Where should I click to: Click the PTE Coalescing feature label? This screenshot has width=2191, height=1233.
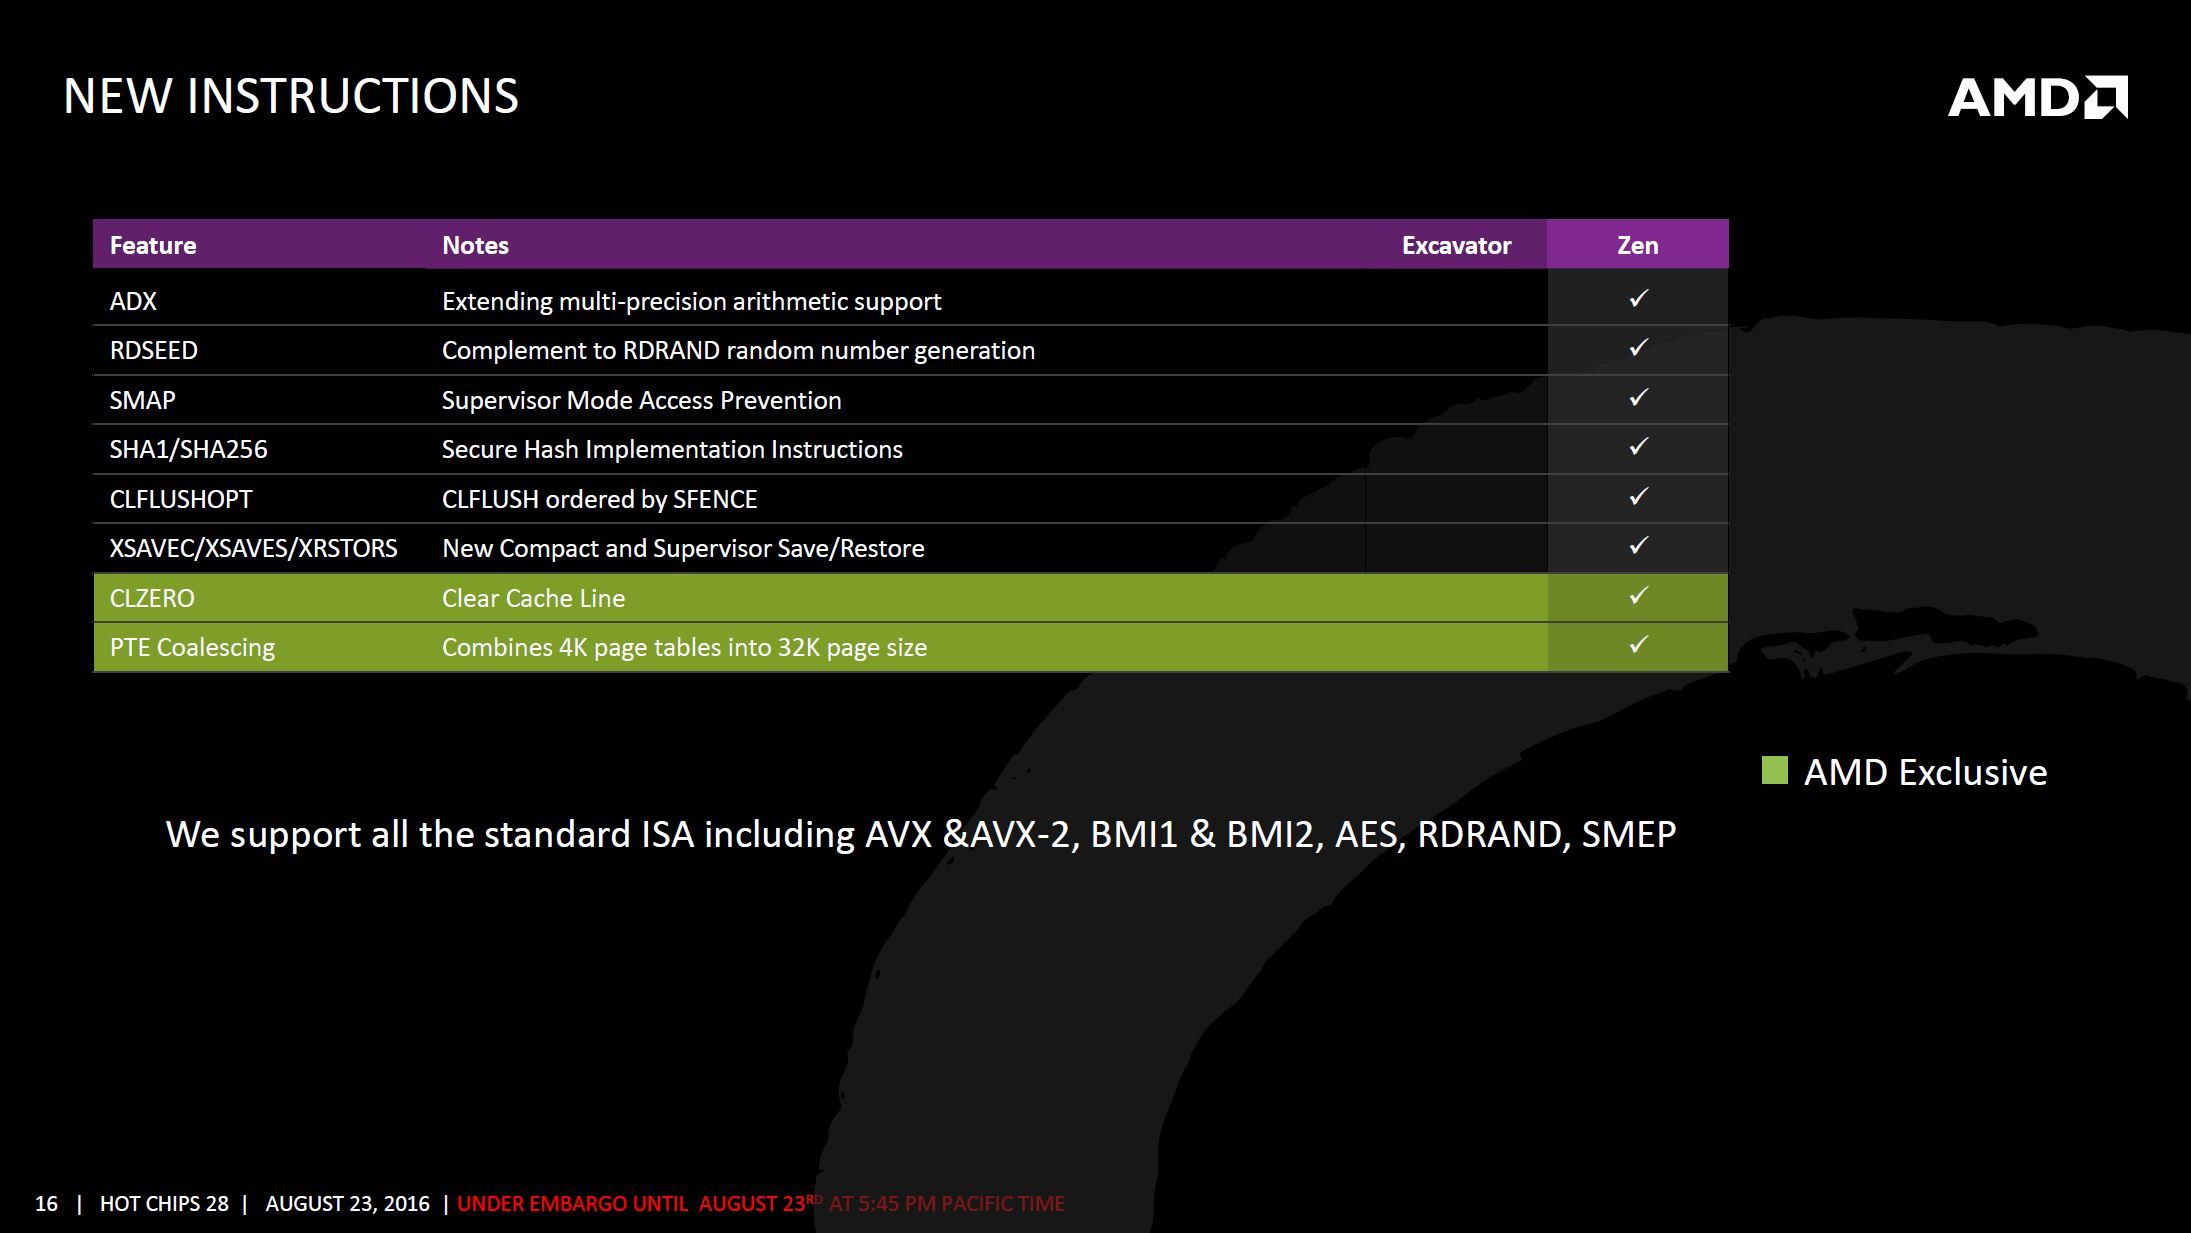(192, 647)
